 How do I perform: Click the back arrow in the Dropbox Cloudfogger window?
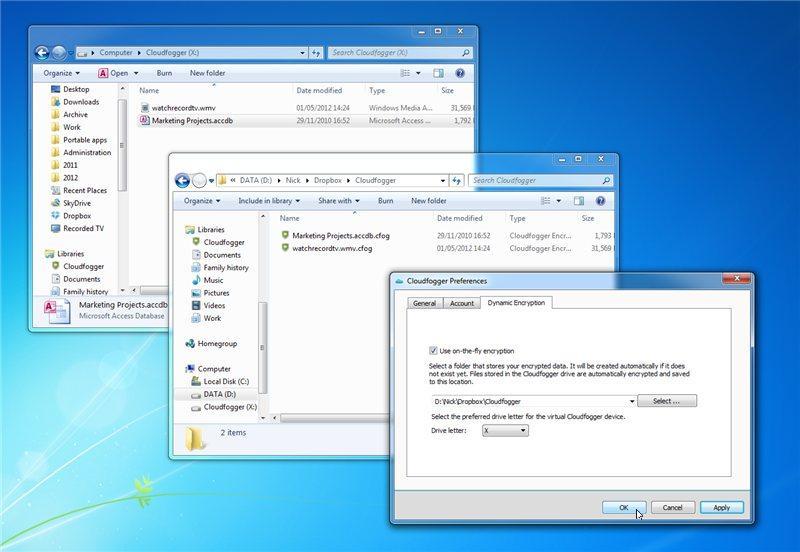coord(182,181)
